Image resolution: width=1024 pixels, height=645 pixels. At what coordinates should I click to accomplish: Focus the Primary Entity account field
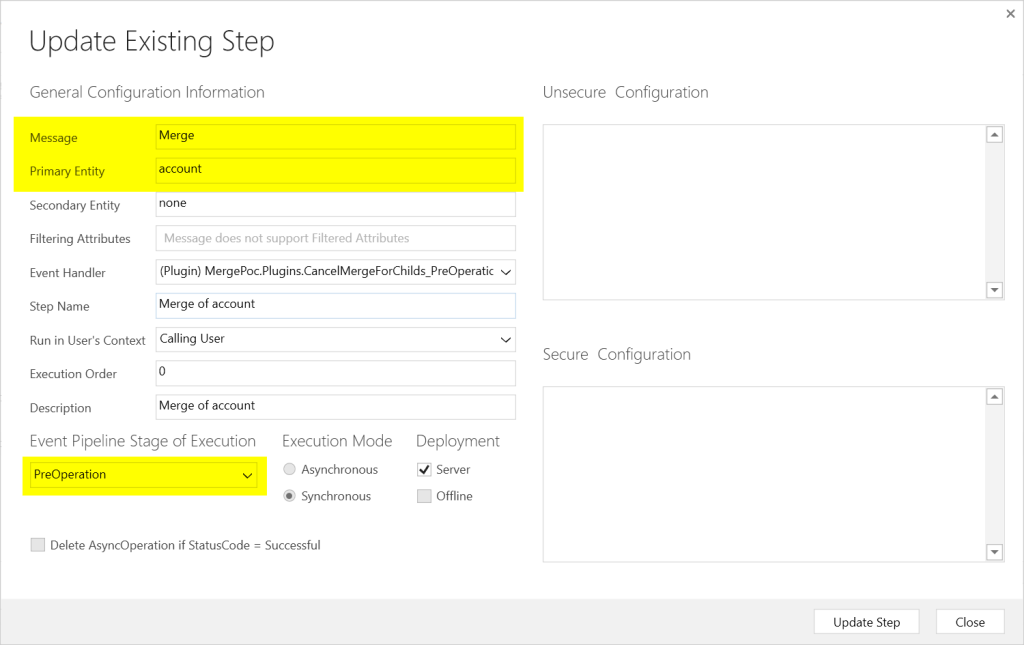[335, 170]
